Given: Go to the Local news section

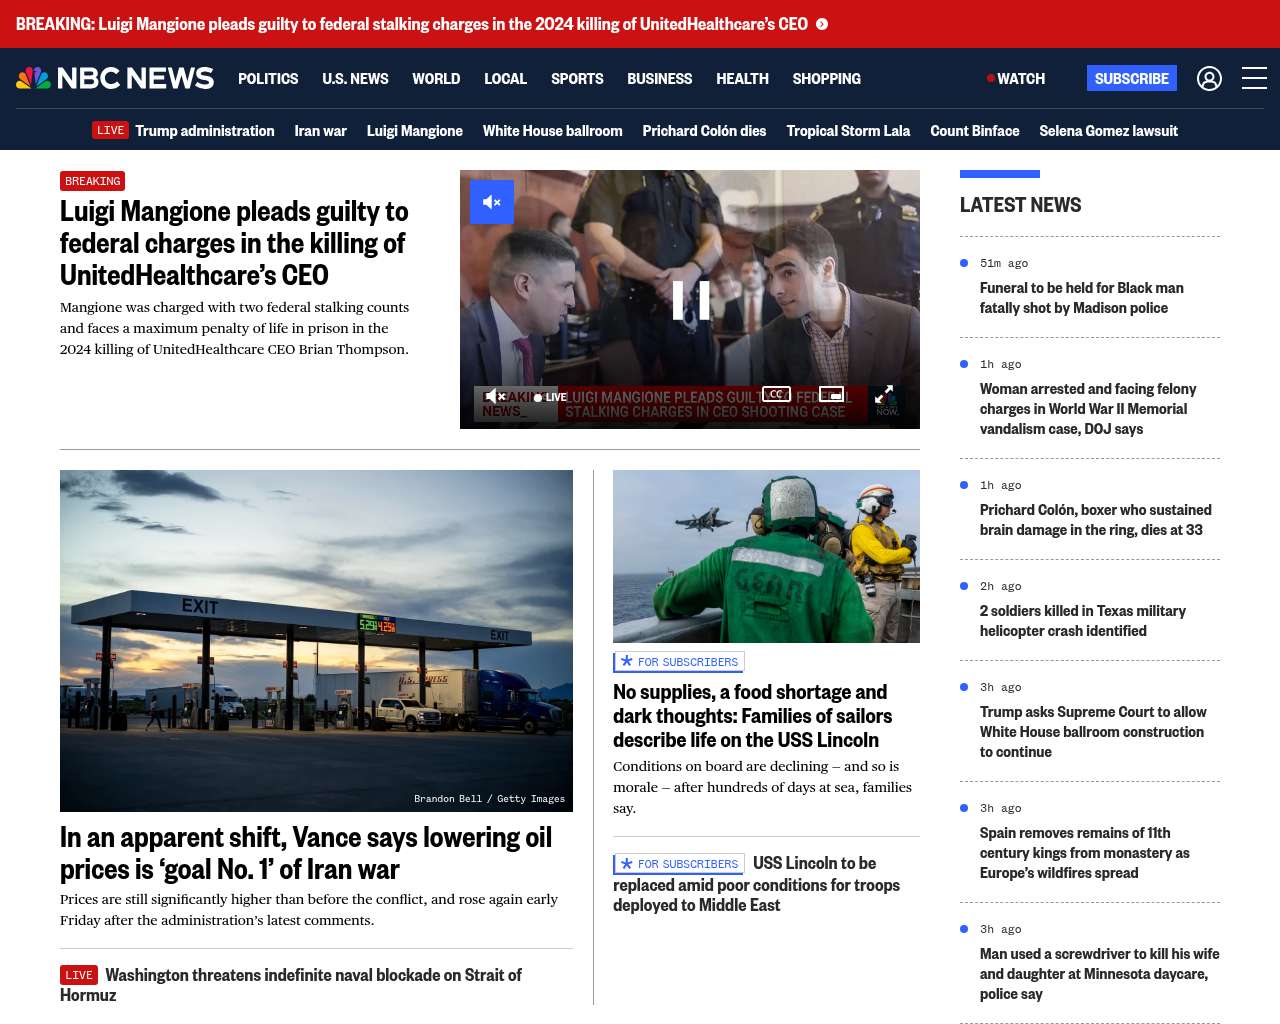Looking at the screenshot, I should click(x=505, y=78).
